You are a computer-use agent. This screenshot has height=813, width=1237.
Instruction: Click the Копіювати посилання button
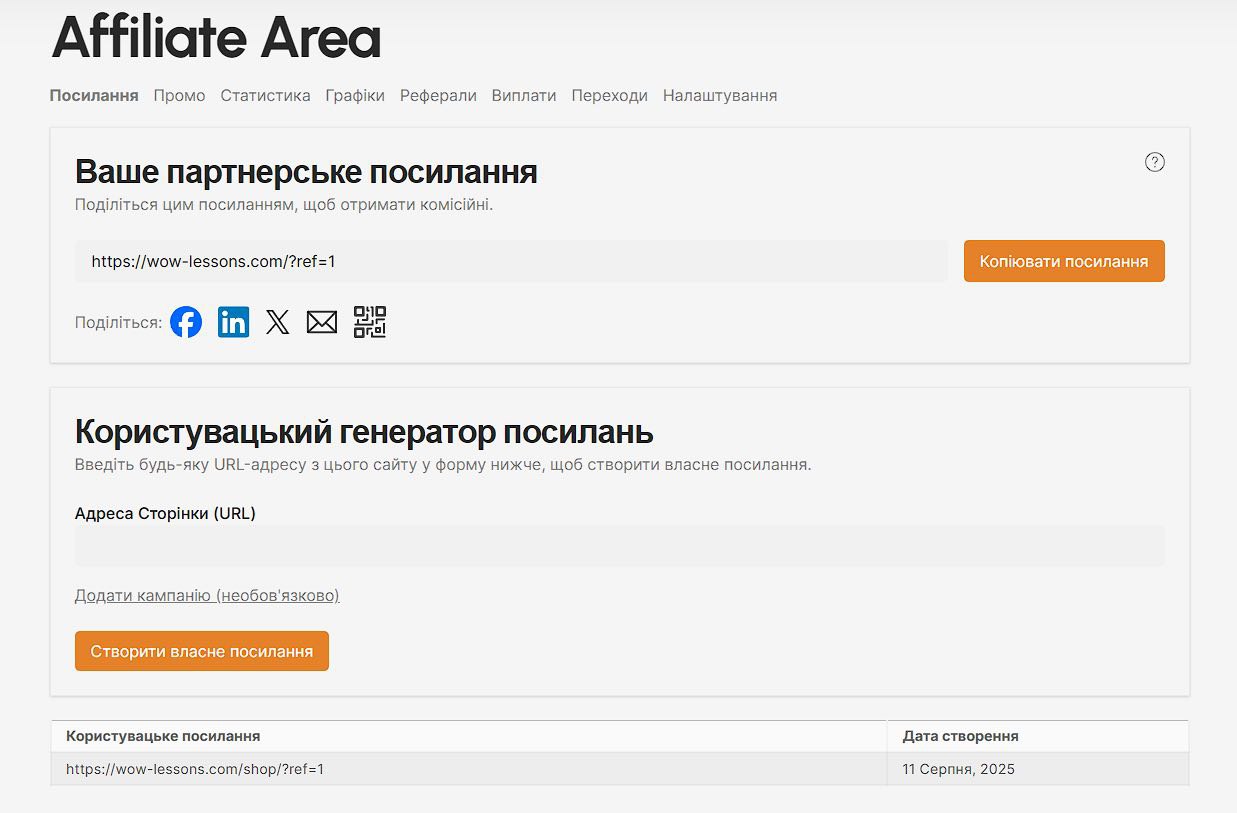(x=1064, y=261)
